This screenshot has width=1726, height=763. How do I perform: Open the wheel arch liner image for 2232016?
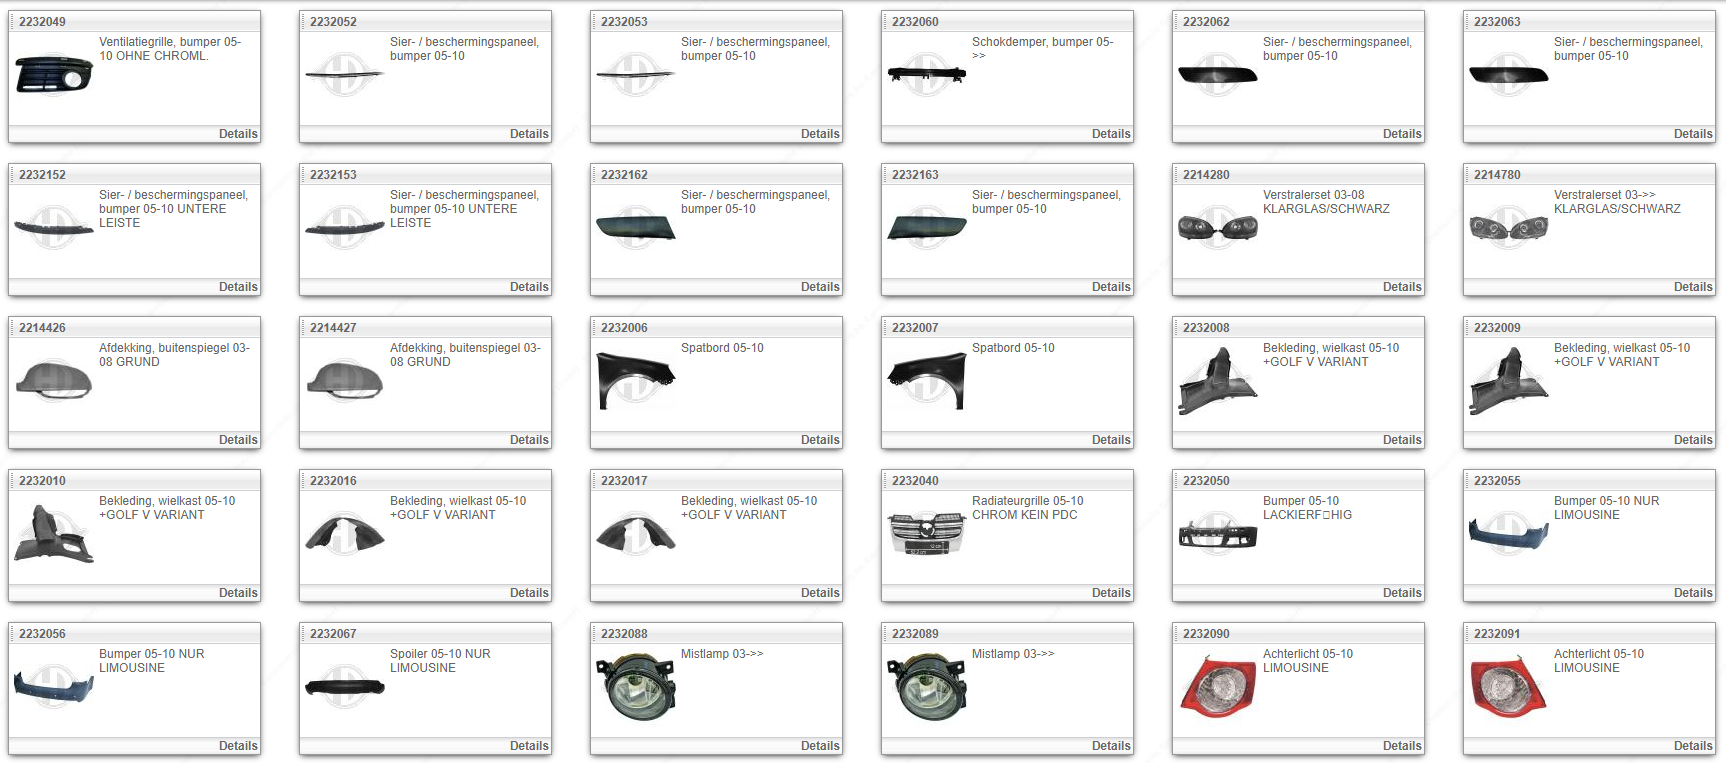click(x=345, y=533)
